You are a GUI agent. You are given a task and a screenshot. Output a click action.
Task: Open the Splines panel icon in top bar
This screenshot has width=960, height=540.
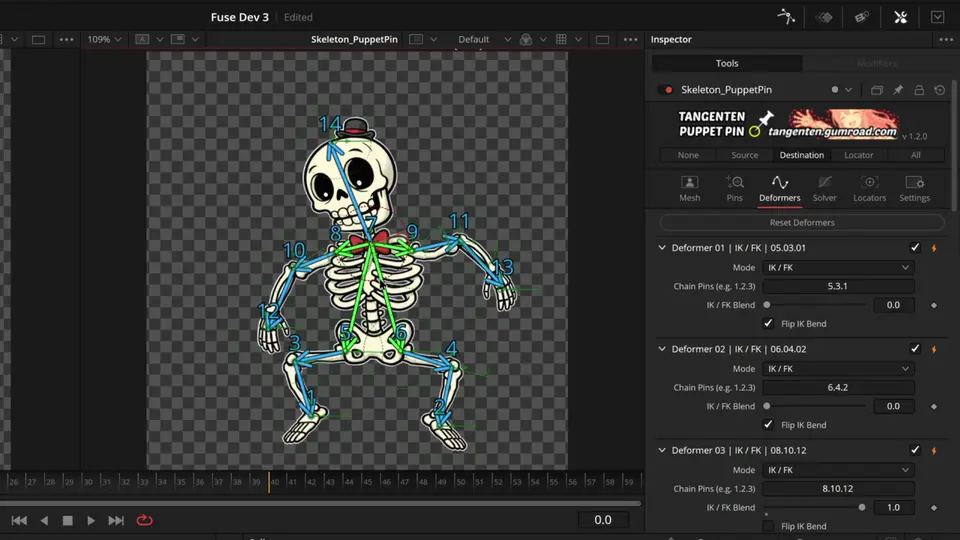pos(786,17)
